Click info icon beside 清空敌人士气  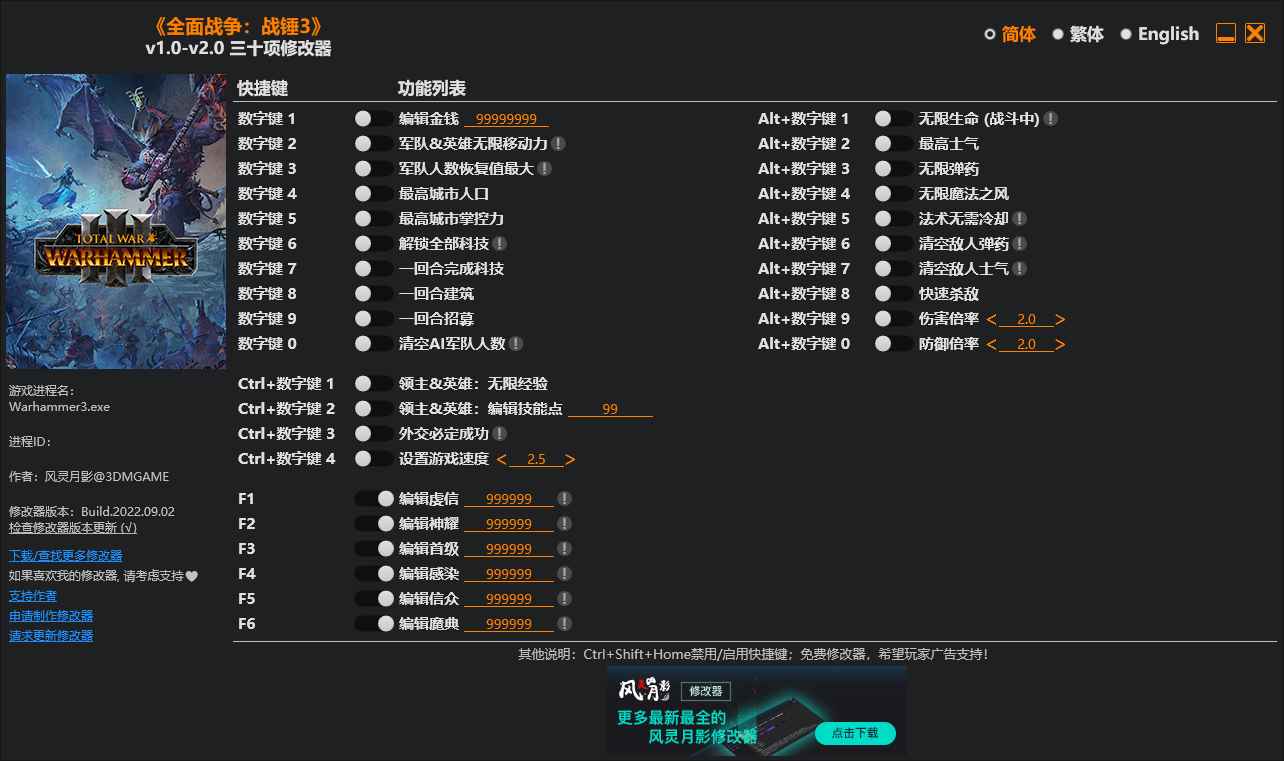pyautogui.click(x=1019, y=269)
